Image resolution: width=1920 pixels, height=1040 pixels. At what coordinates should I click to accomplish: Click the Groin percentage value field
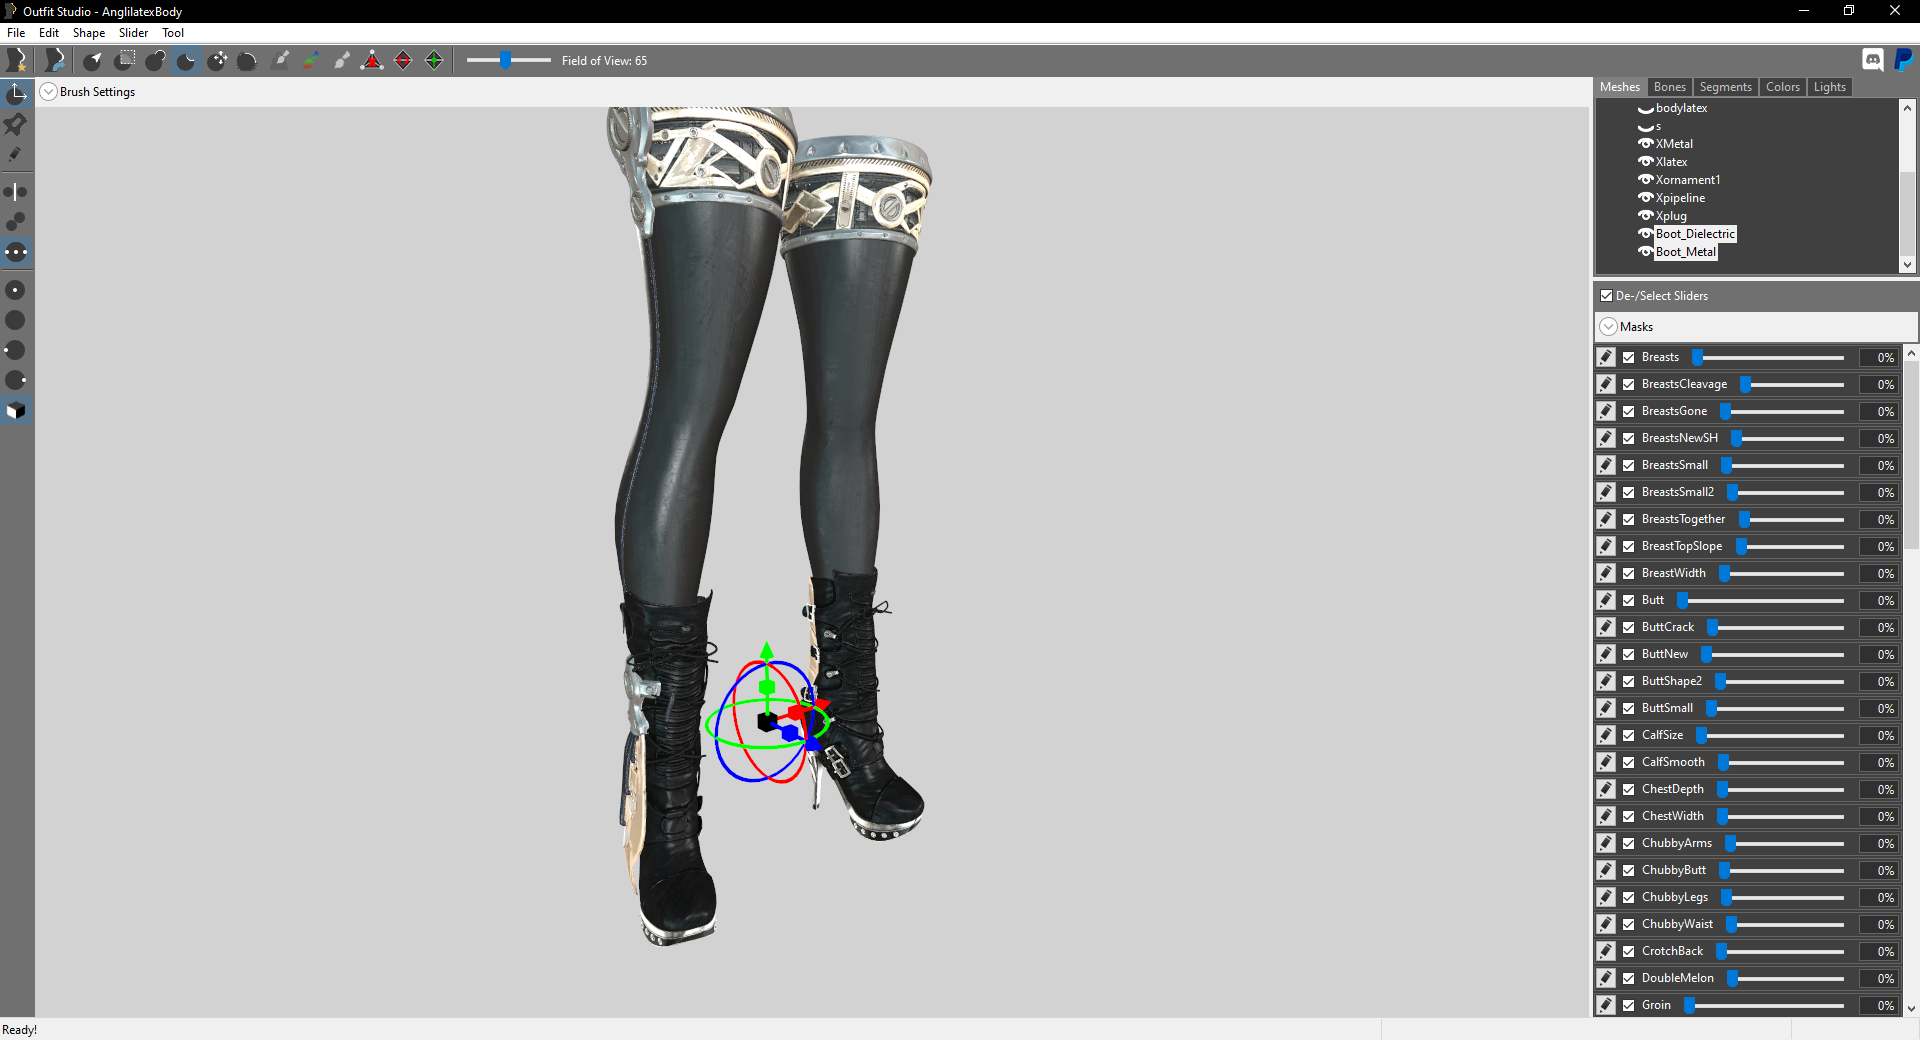click(x=1879, y=1005)
